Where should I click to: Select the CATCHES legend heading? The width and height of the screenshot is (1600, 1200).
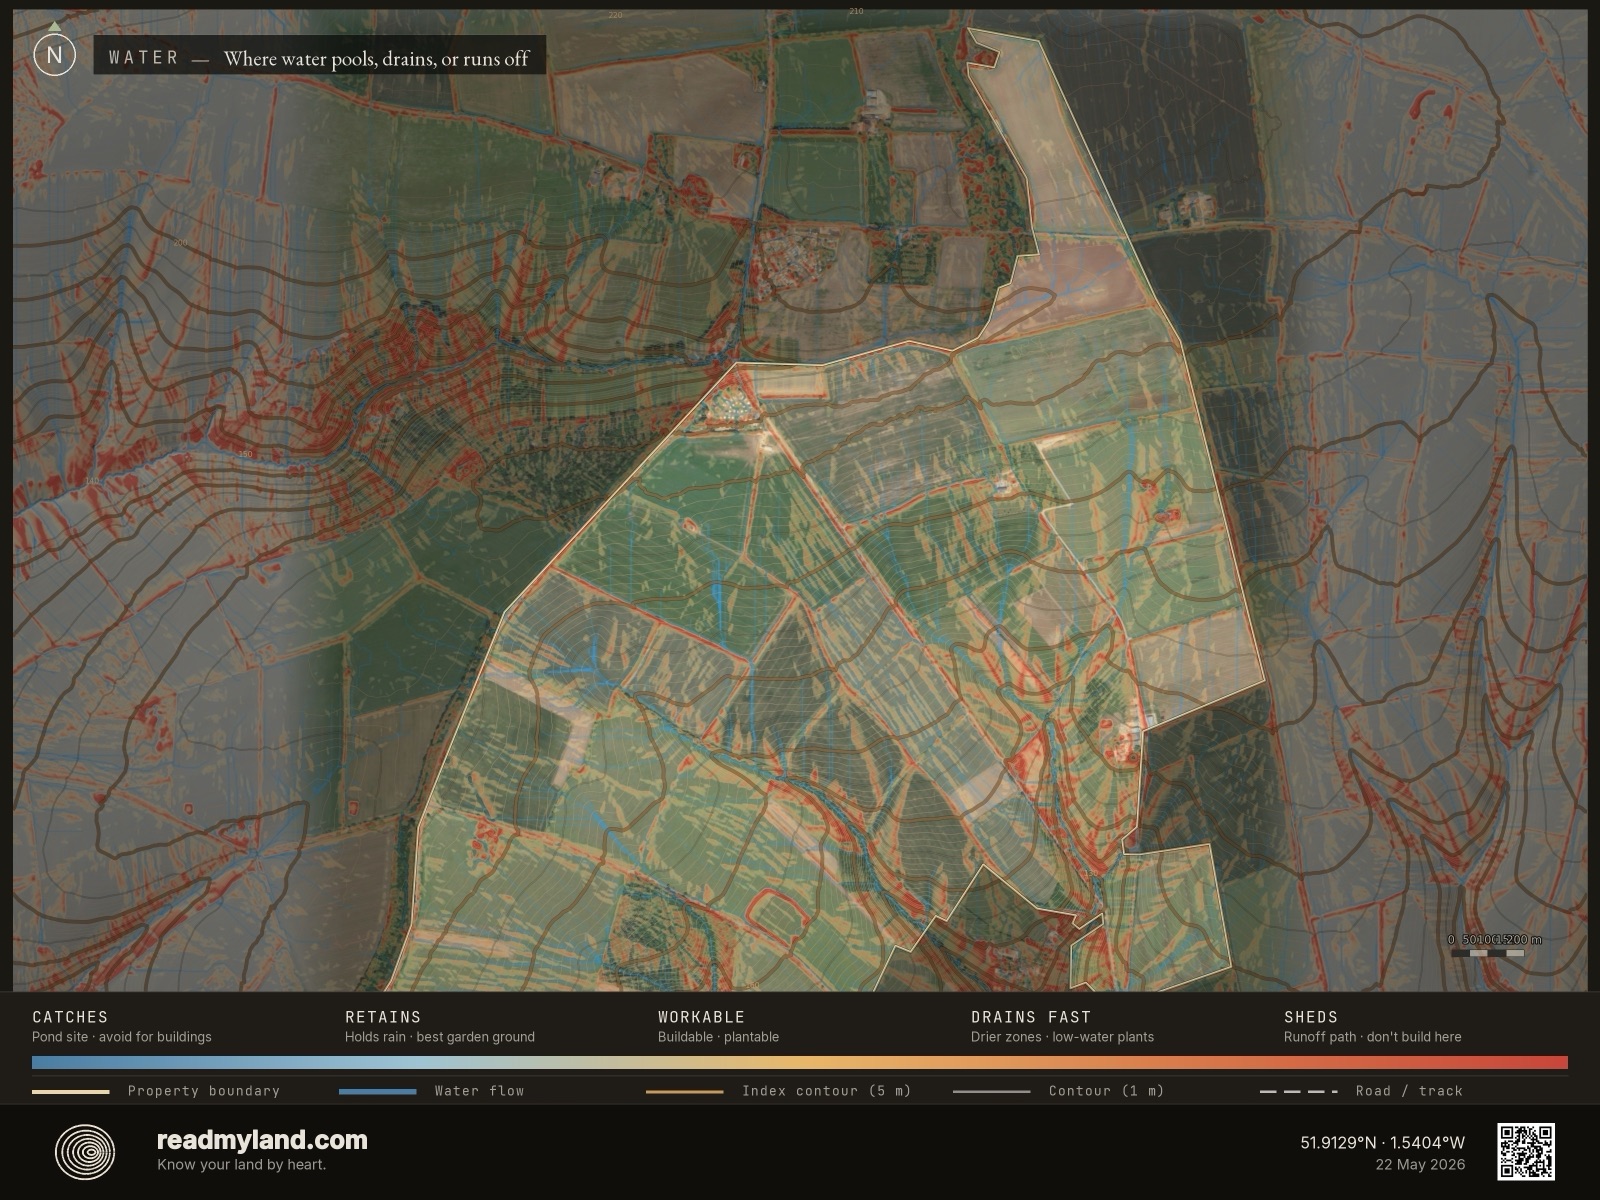tap(70, 1016)
